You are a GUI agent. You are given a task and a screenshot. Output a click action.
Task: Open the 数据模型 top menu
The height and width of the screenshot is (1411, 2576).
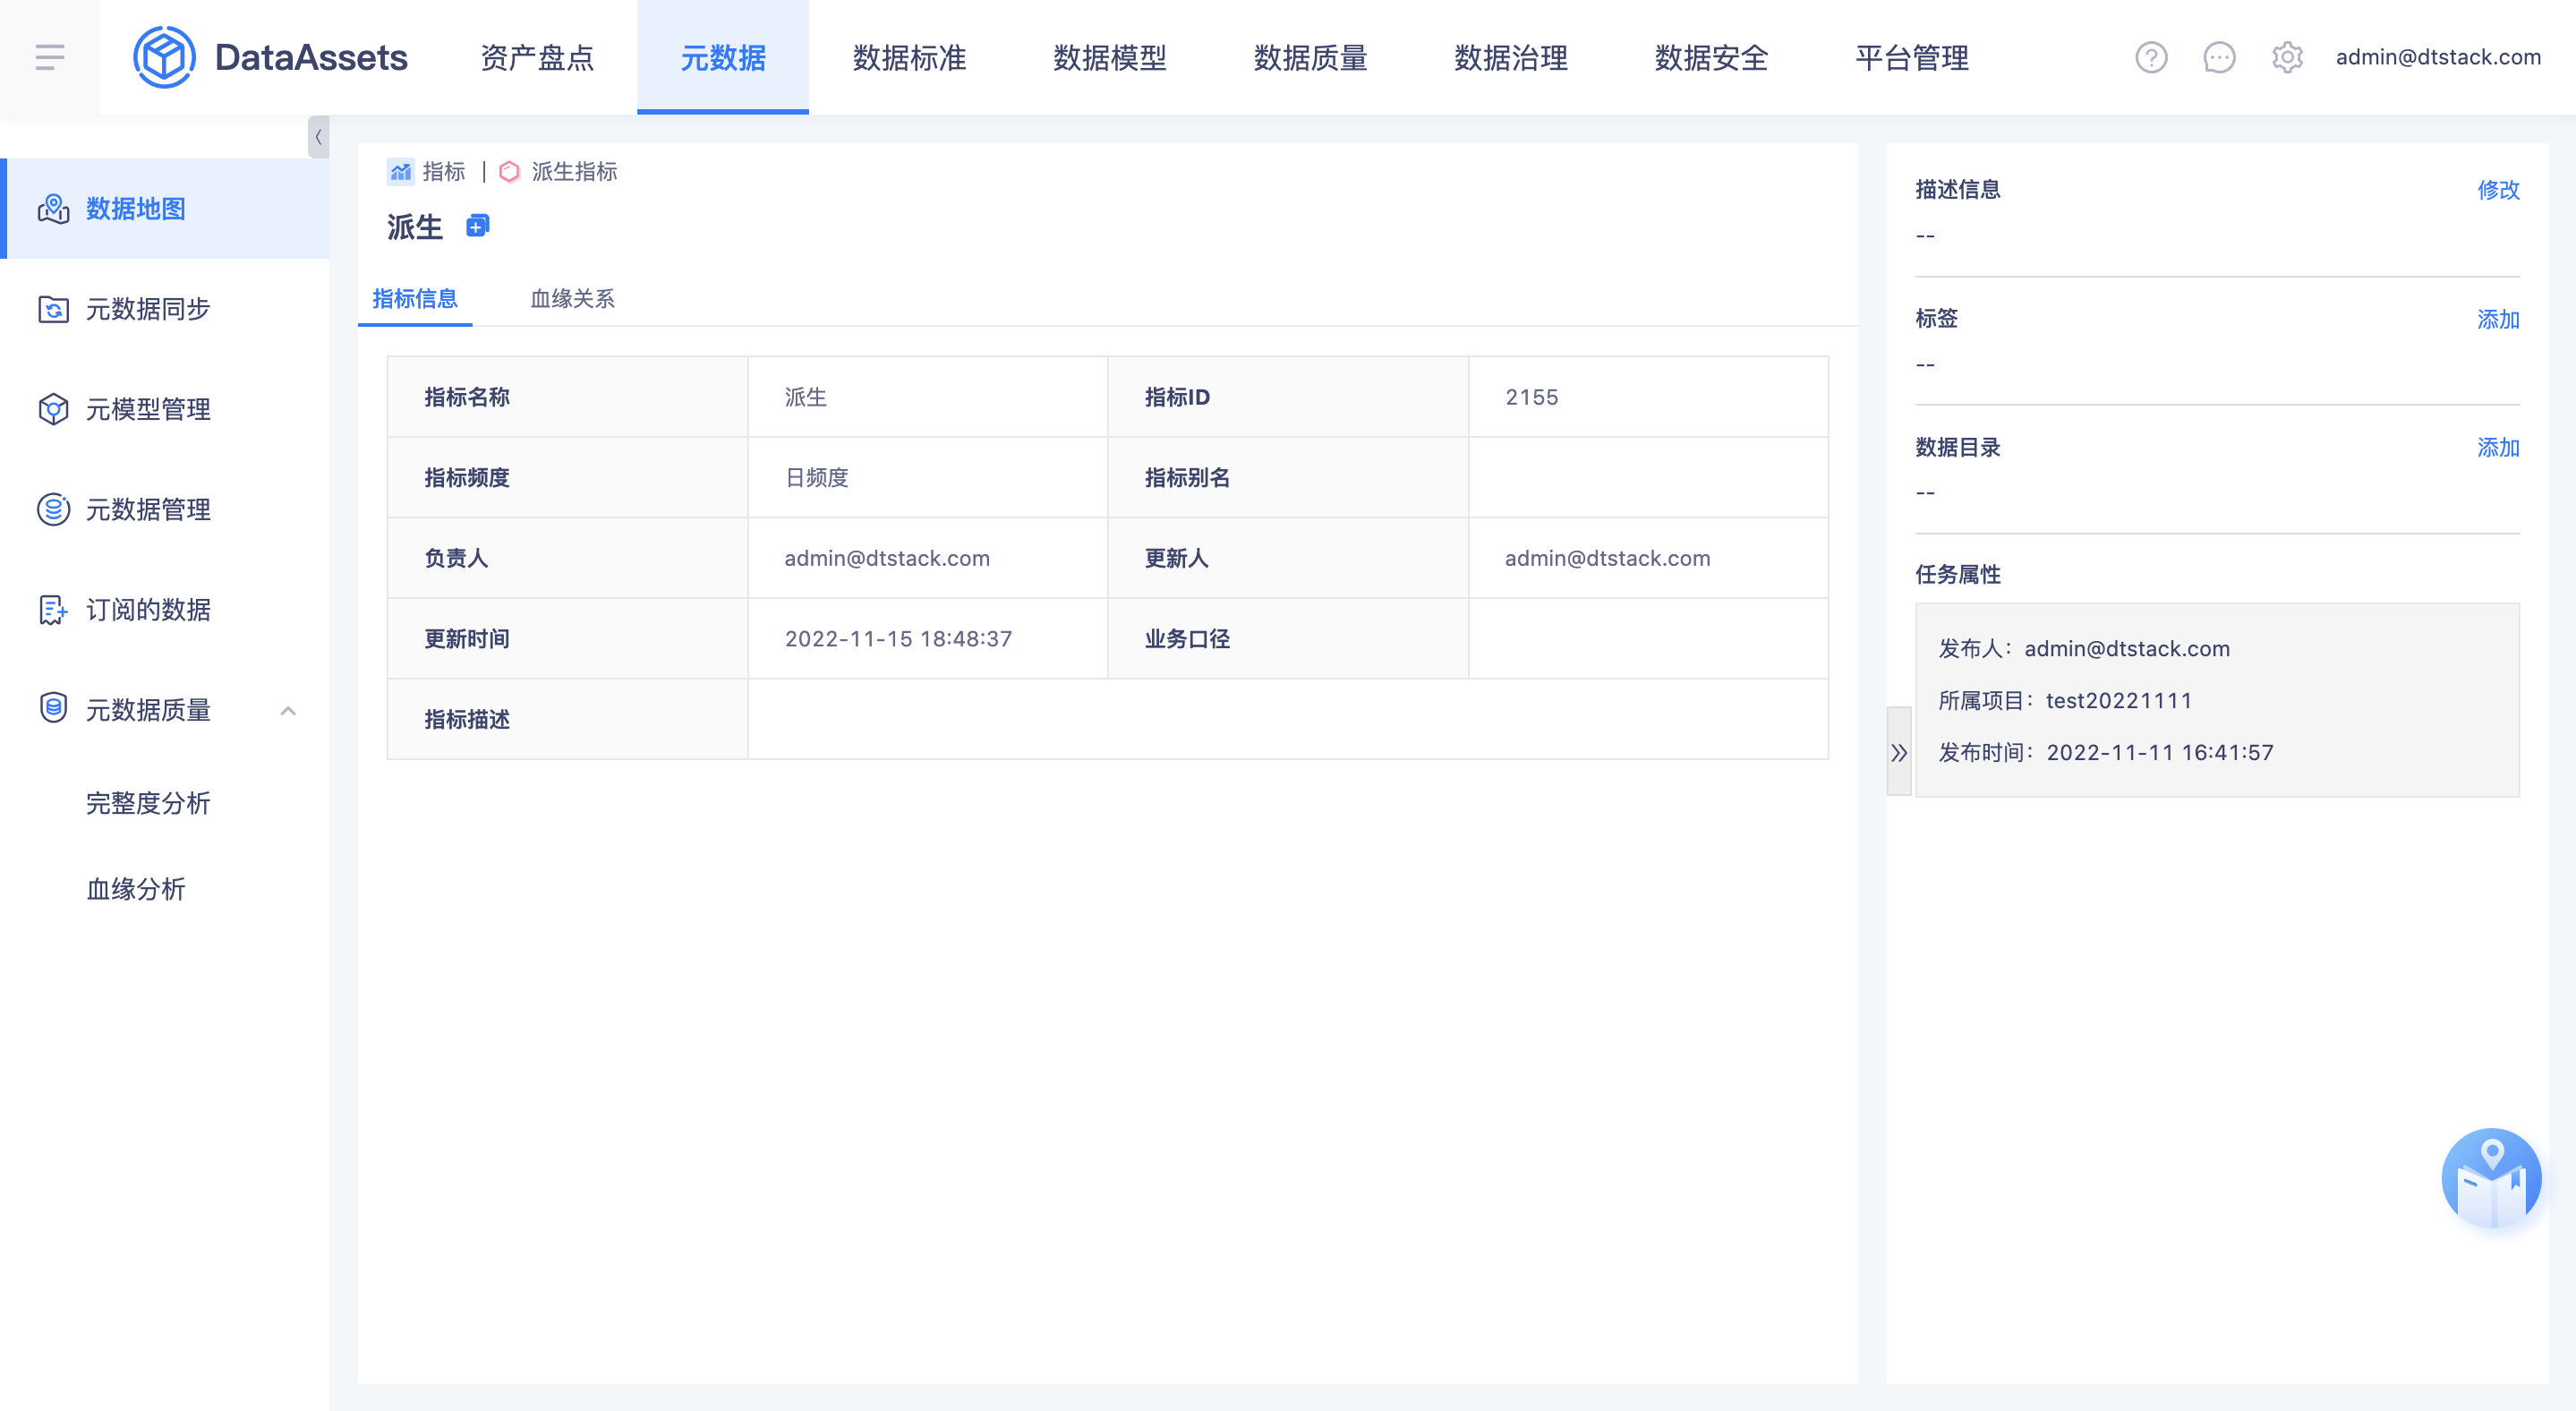coord(1110,57)
